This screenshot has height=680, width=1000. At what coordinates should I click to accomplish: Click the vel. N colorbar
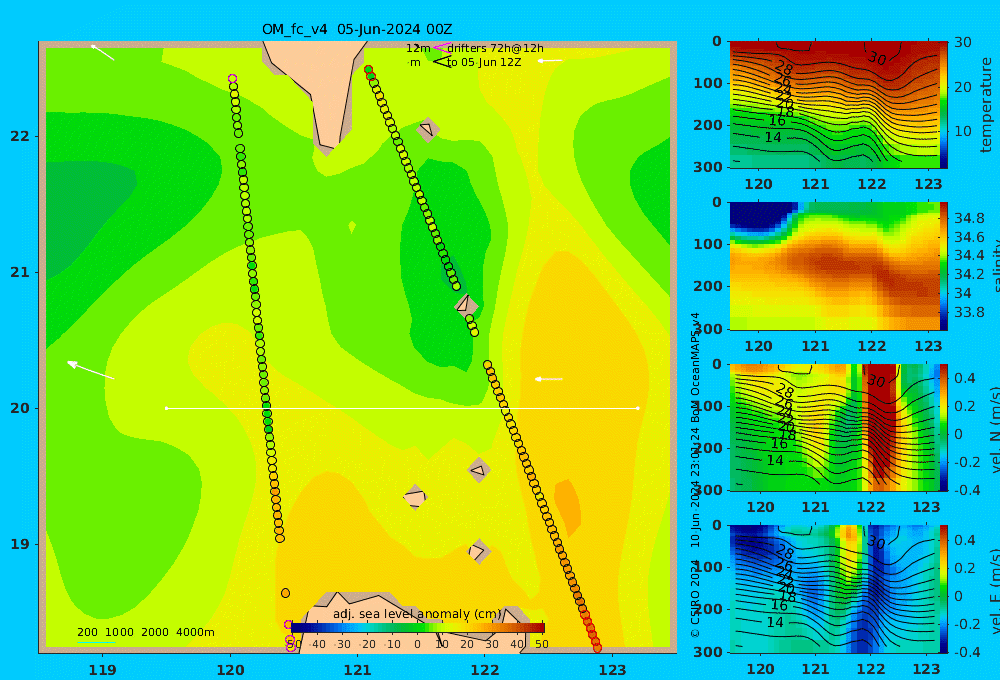pos(944,427)
